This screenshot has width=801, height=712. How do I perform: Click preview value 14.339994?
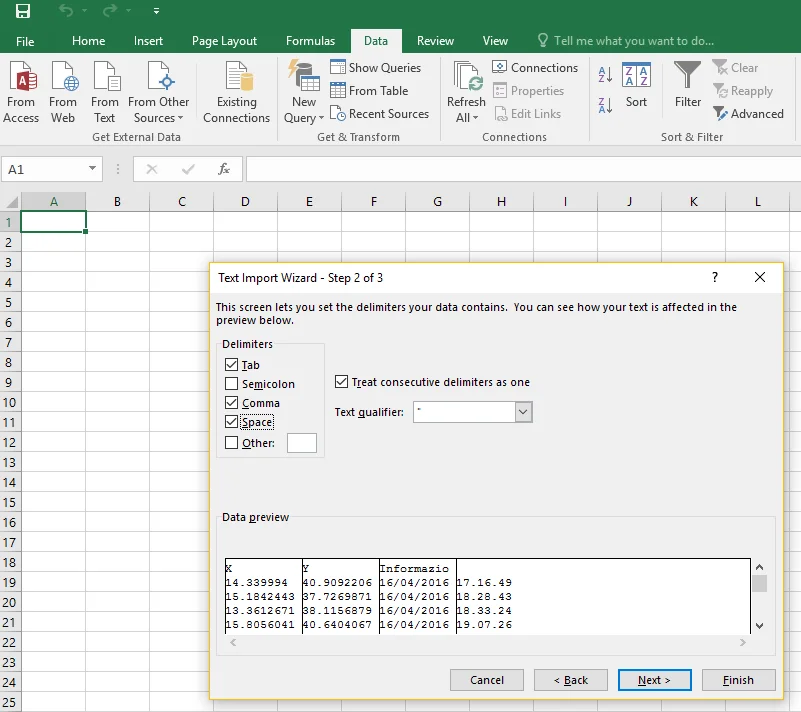256,582
